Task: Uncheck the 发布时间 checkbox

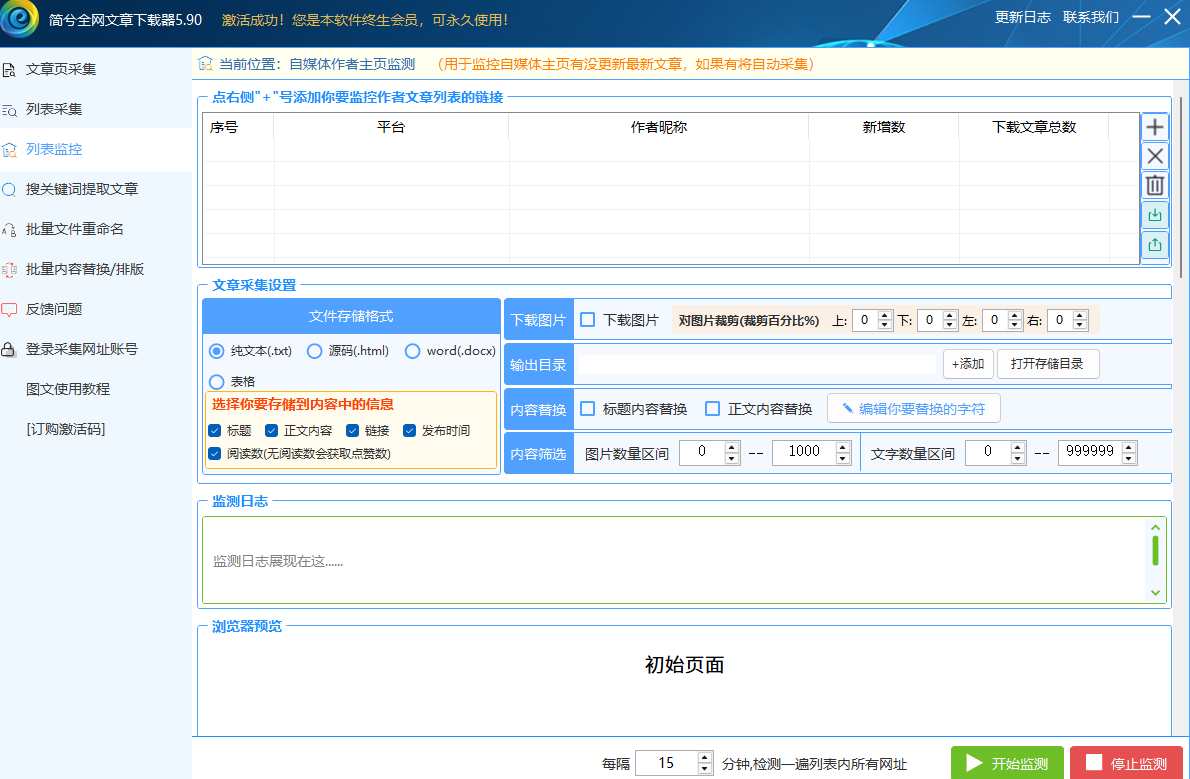Action: pyautogui.click(x=410, y=431)
